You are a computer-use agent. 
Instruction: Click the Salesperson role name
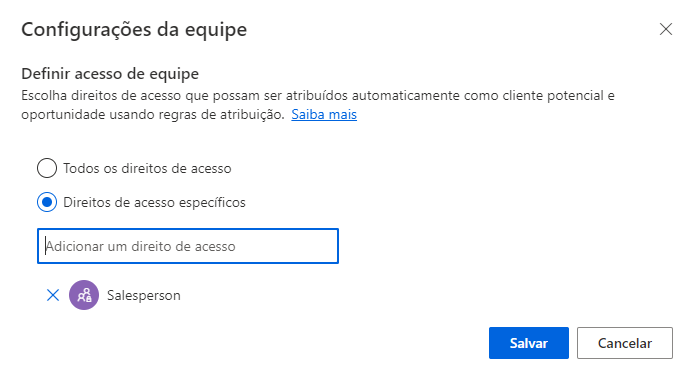click(x=144, y=295)
